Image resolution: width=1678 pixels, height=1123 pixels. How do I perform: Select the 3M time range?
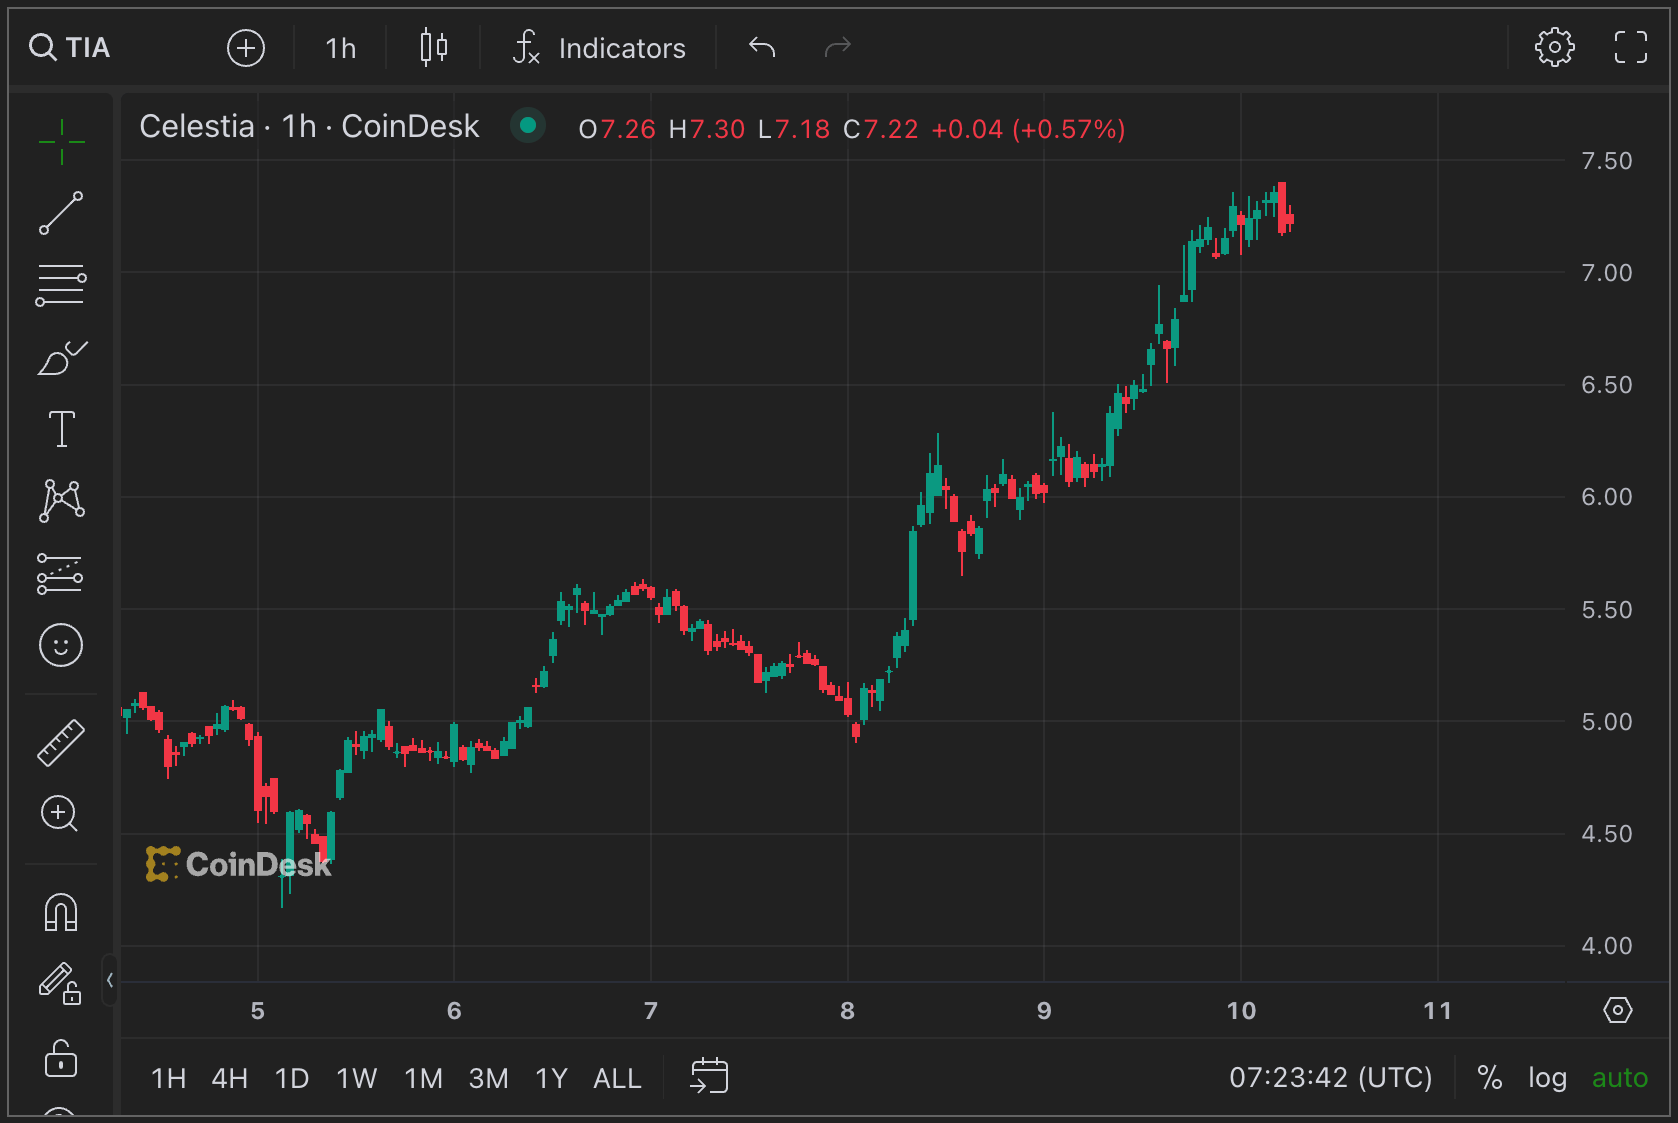click(489, 1078)
